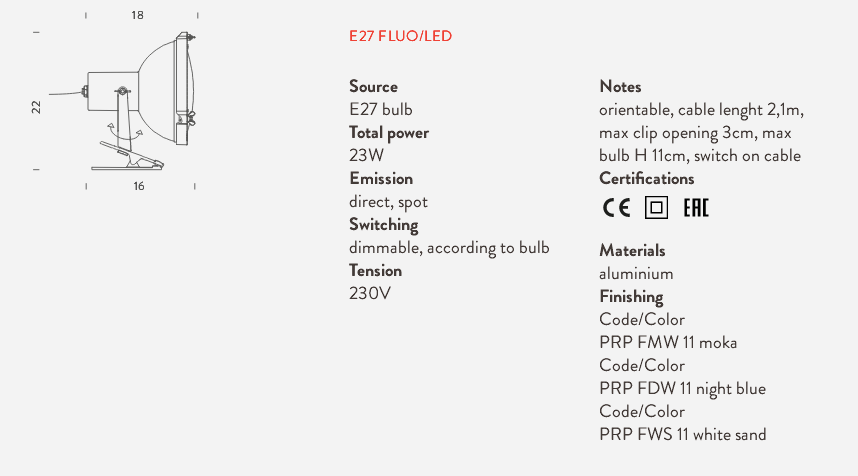This screenshot has width=858, height=476.
Task: Click the 22 height dimension label
Action: (36, 107)
